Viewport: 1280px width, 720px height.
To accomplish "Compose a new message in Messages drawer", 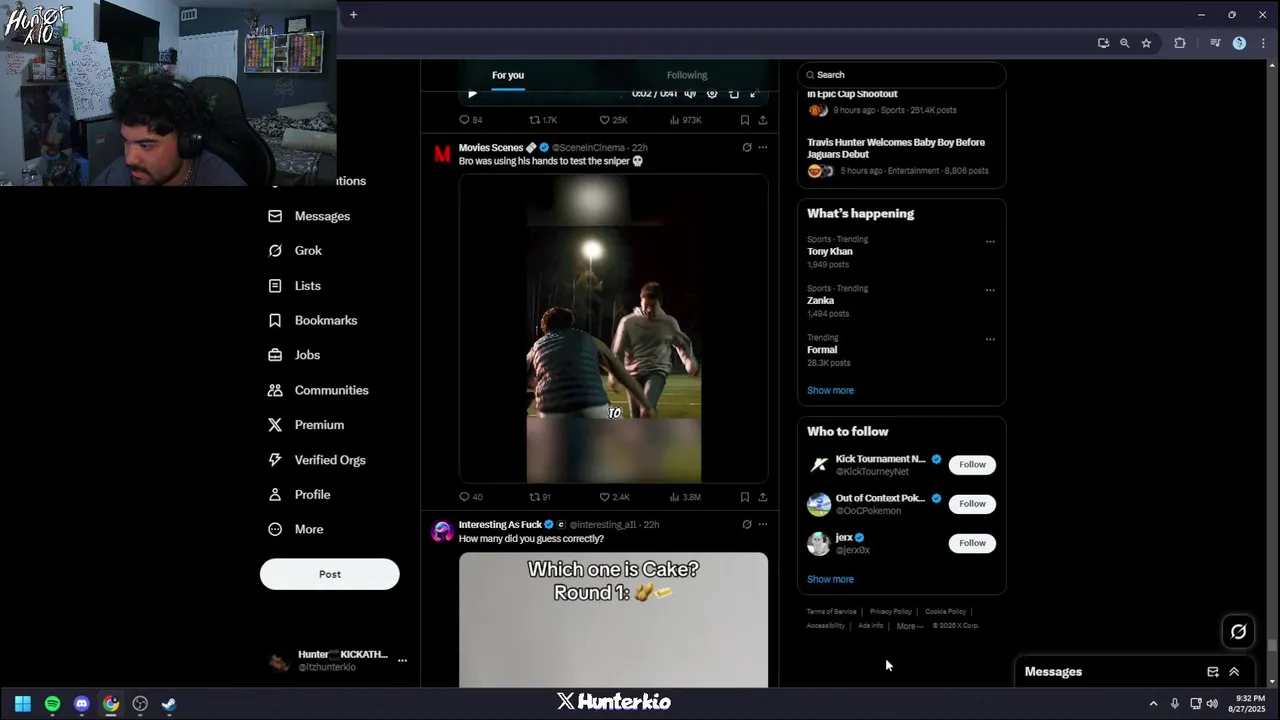I will (1213, 672).
